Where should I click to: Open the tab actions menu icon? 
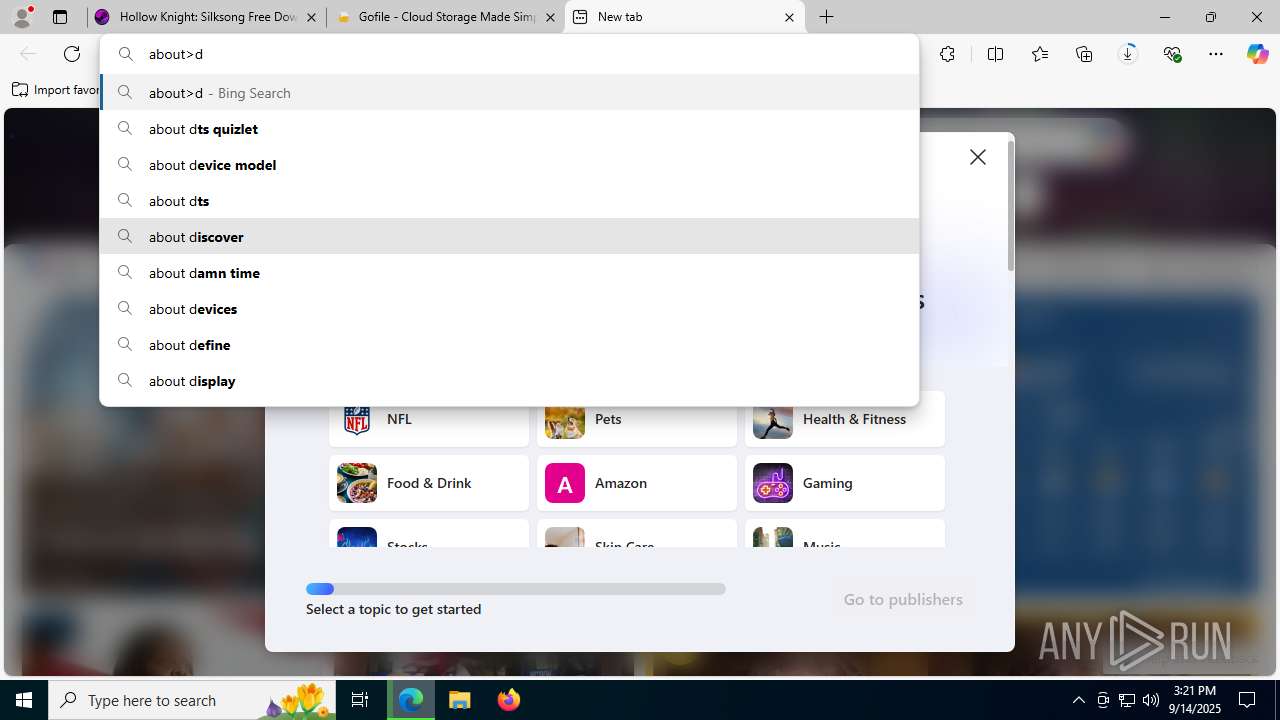tap(60, 17)
